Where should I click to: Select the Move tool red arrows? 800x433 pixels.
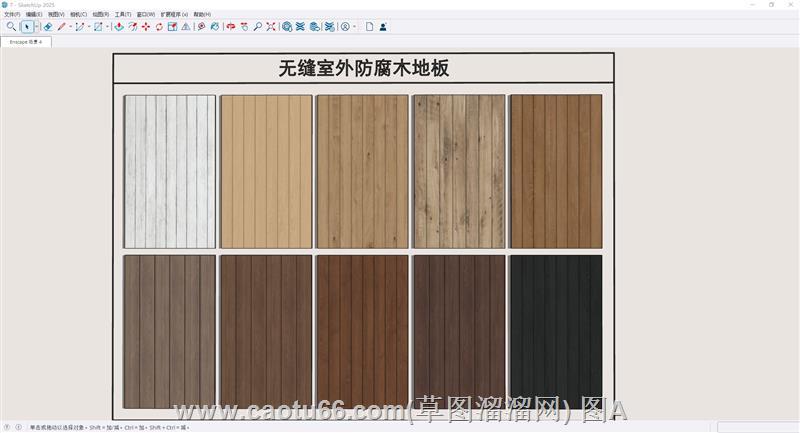click(x=146, y=27)
